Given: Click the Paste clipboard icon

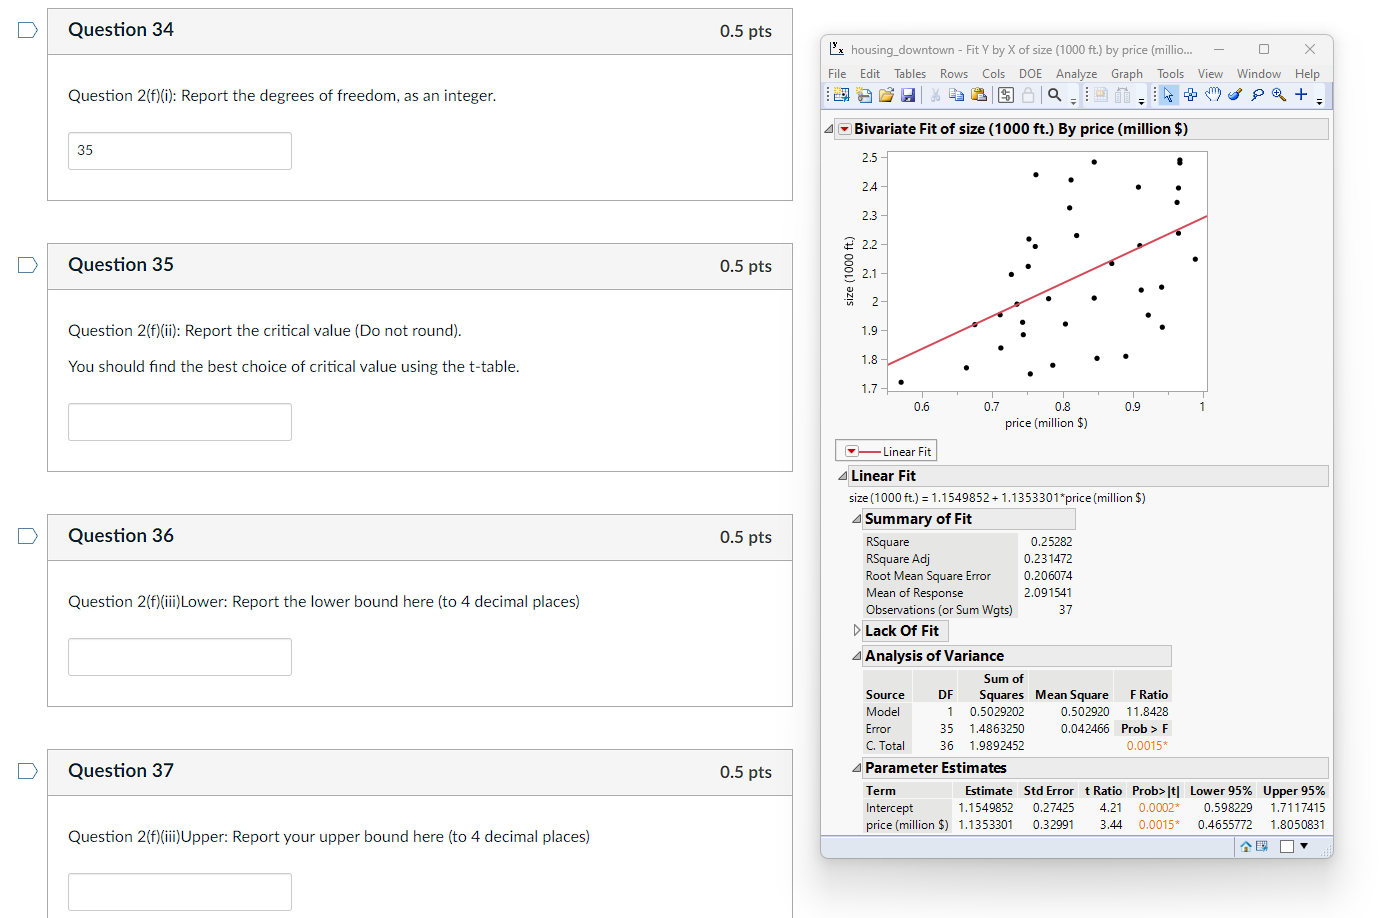Looking at the screenshot, I should (979, 95).
